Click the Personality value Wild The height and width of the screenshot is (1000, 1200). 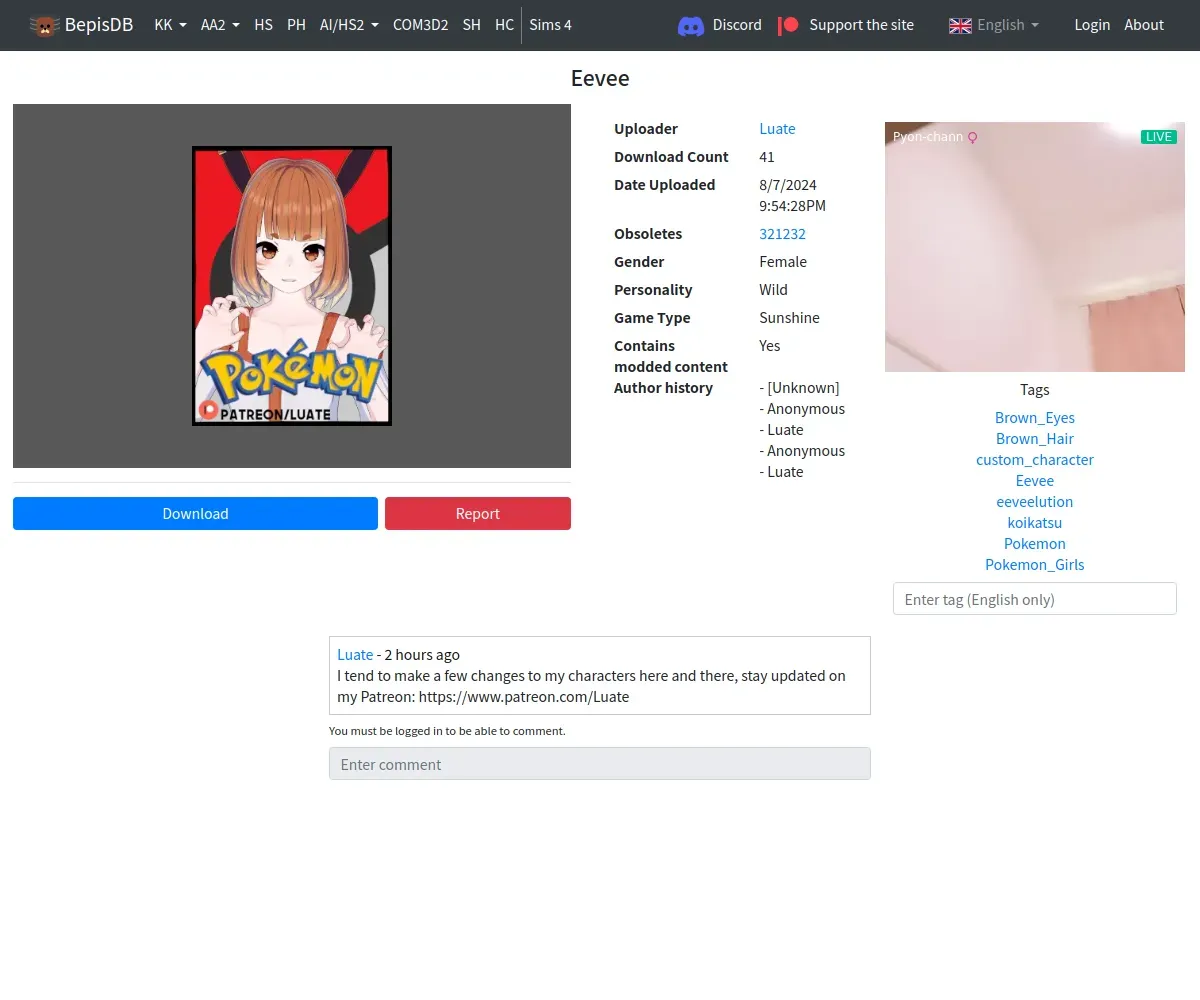point(773,290)
